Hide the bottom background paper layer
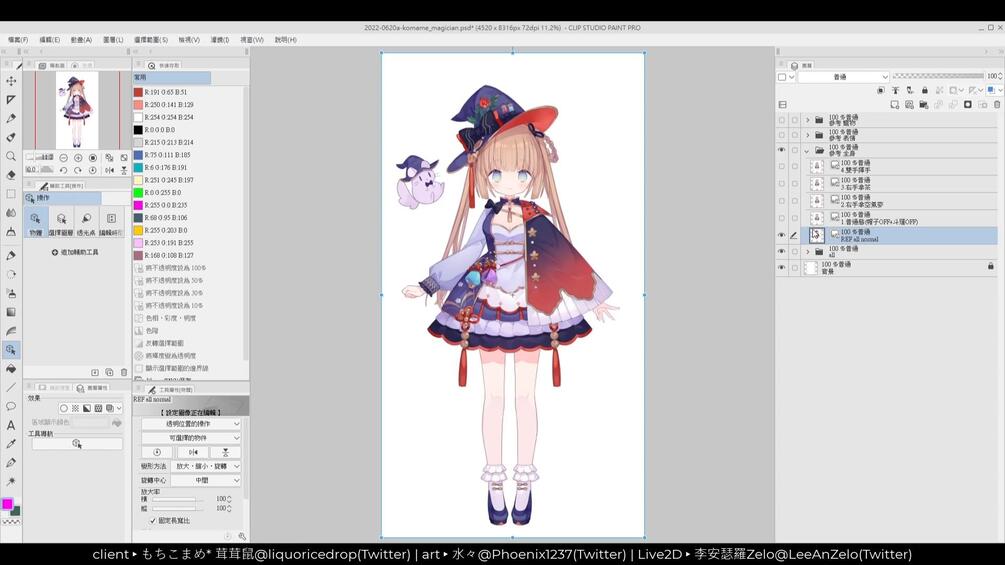Screen dimensions: 1005x565 781,268
